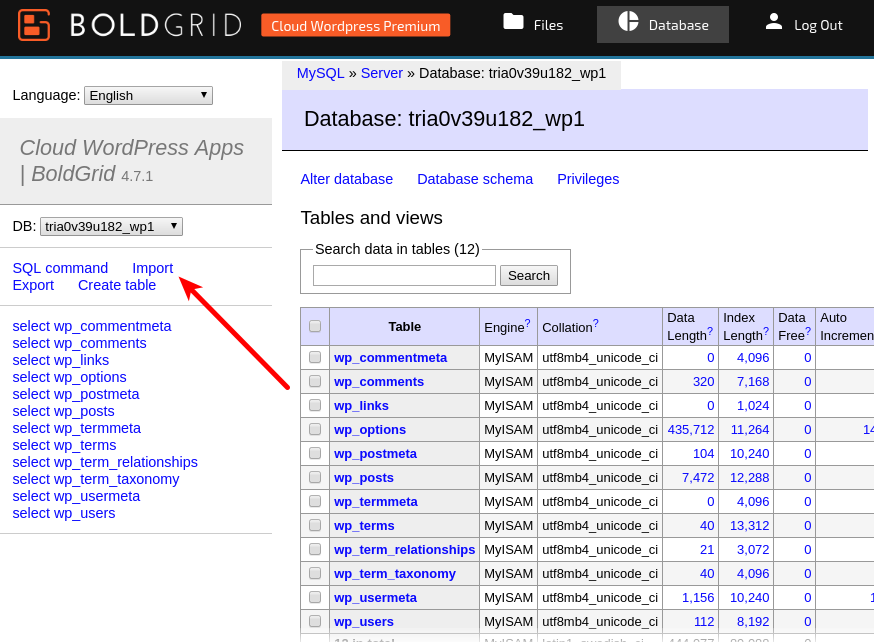This screenshot has height=642, width=874.
Task: Open the Alter database link
Action: [347, 179]
